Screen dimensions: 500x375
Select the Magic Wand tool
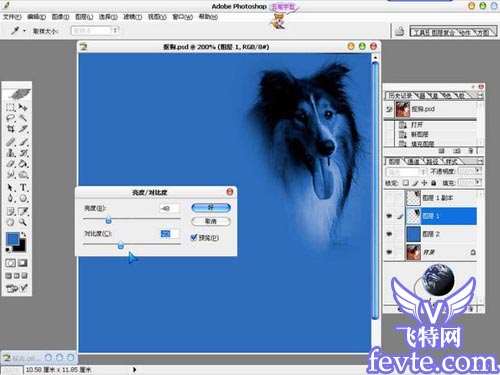pos(23,118)
